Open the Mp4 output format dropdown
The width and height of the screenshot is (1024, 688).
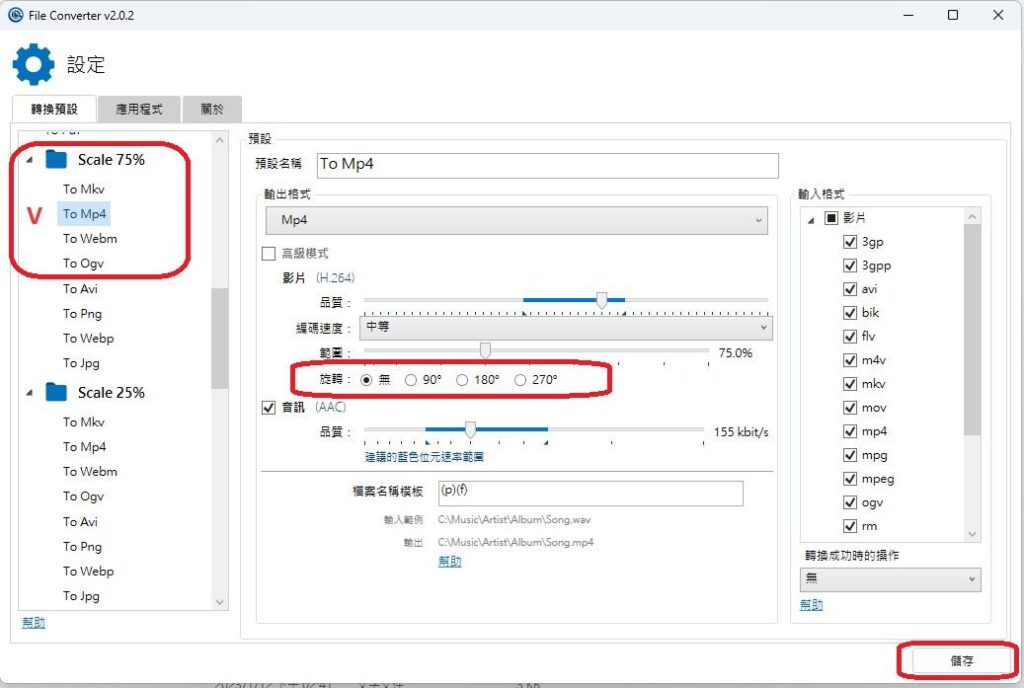tap(516, 220)
